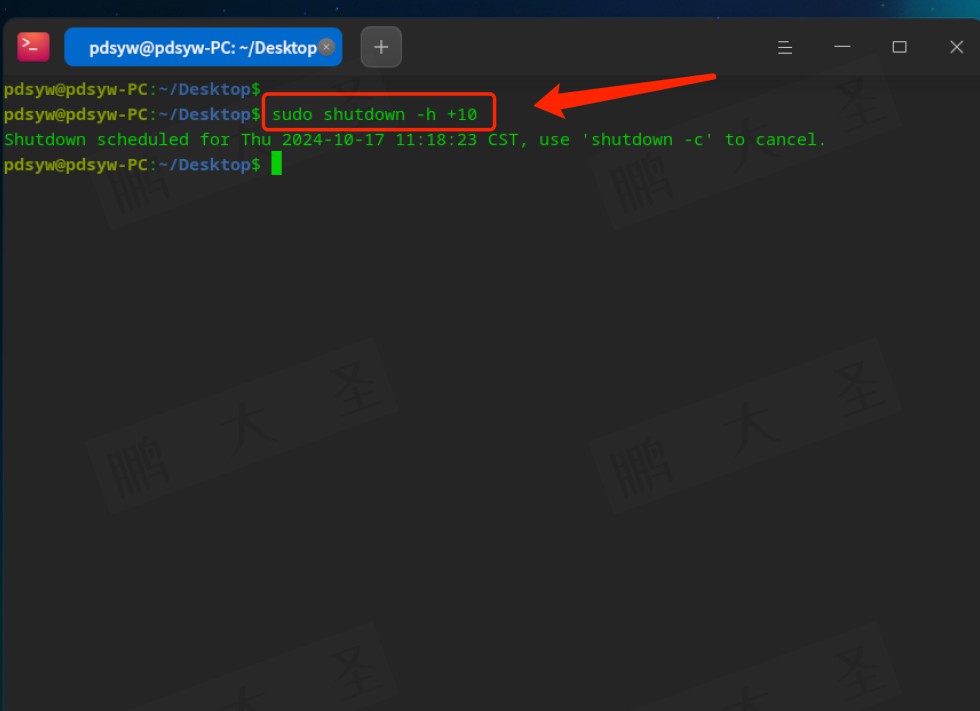Click the word shutdown in the highlighted command

(x=364, y=115)
